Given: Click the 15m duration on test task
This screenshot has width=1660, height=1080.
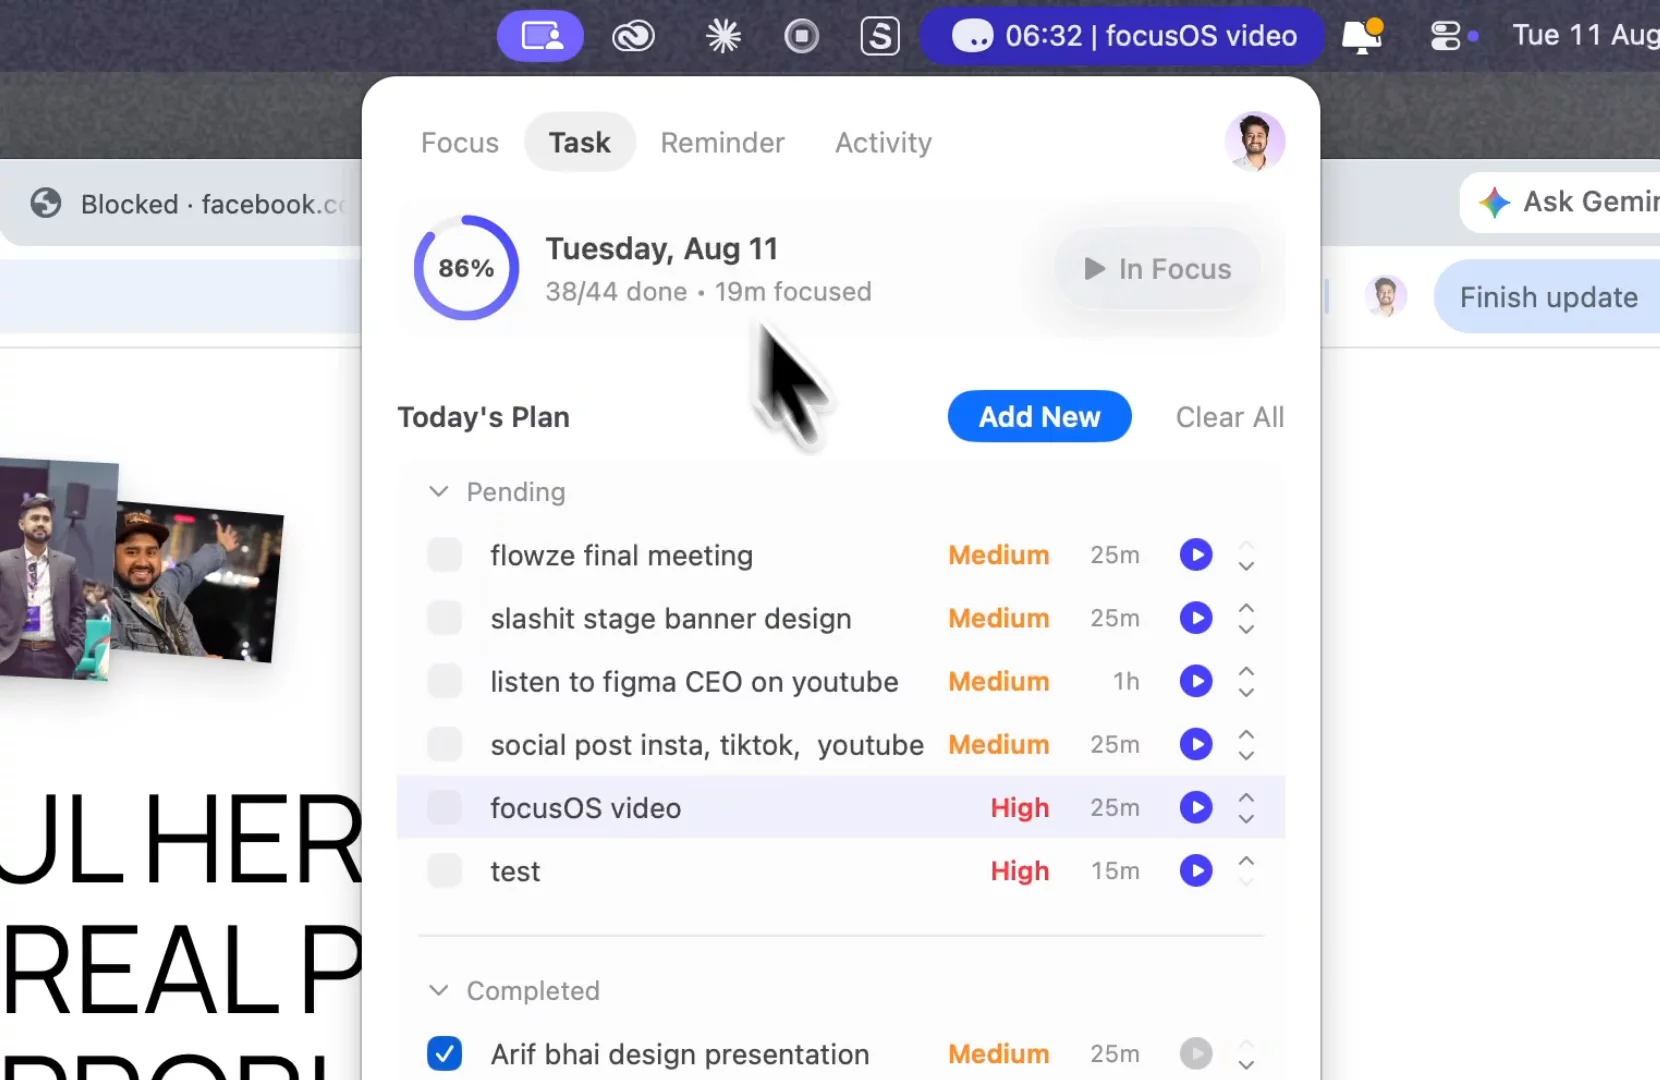Looking at the screenshot, I should coord(1115,871).
